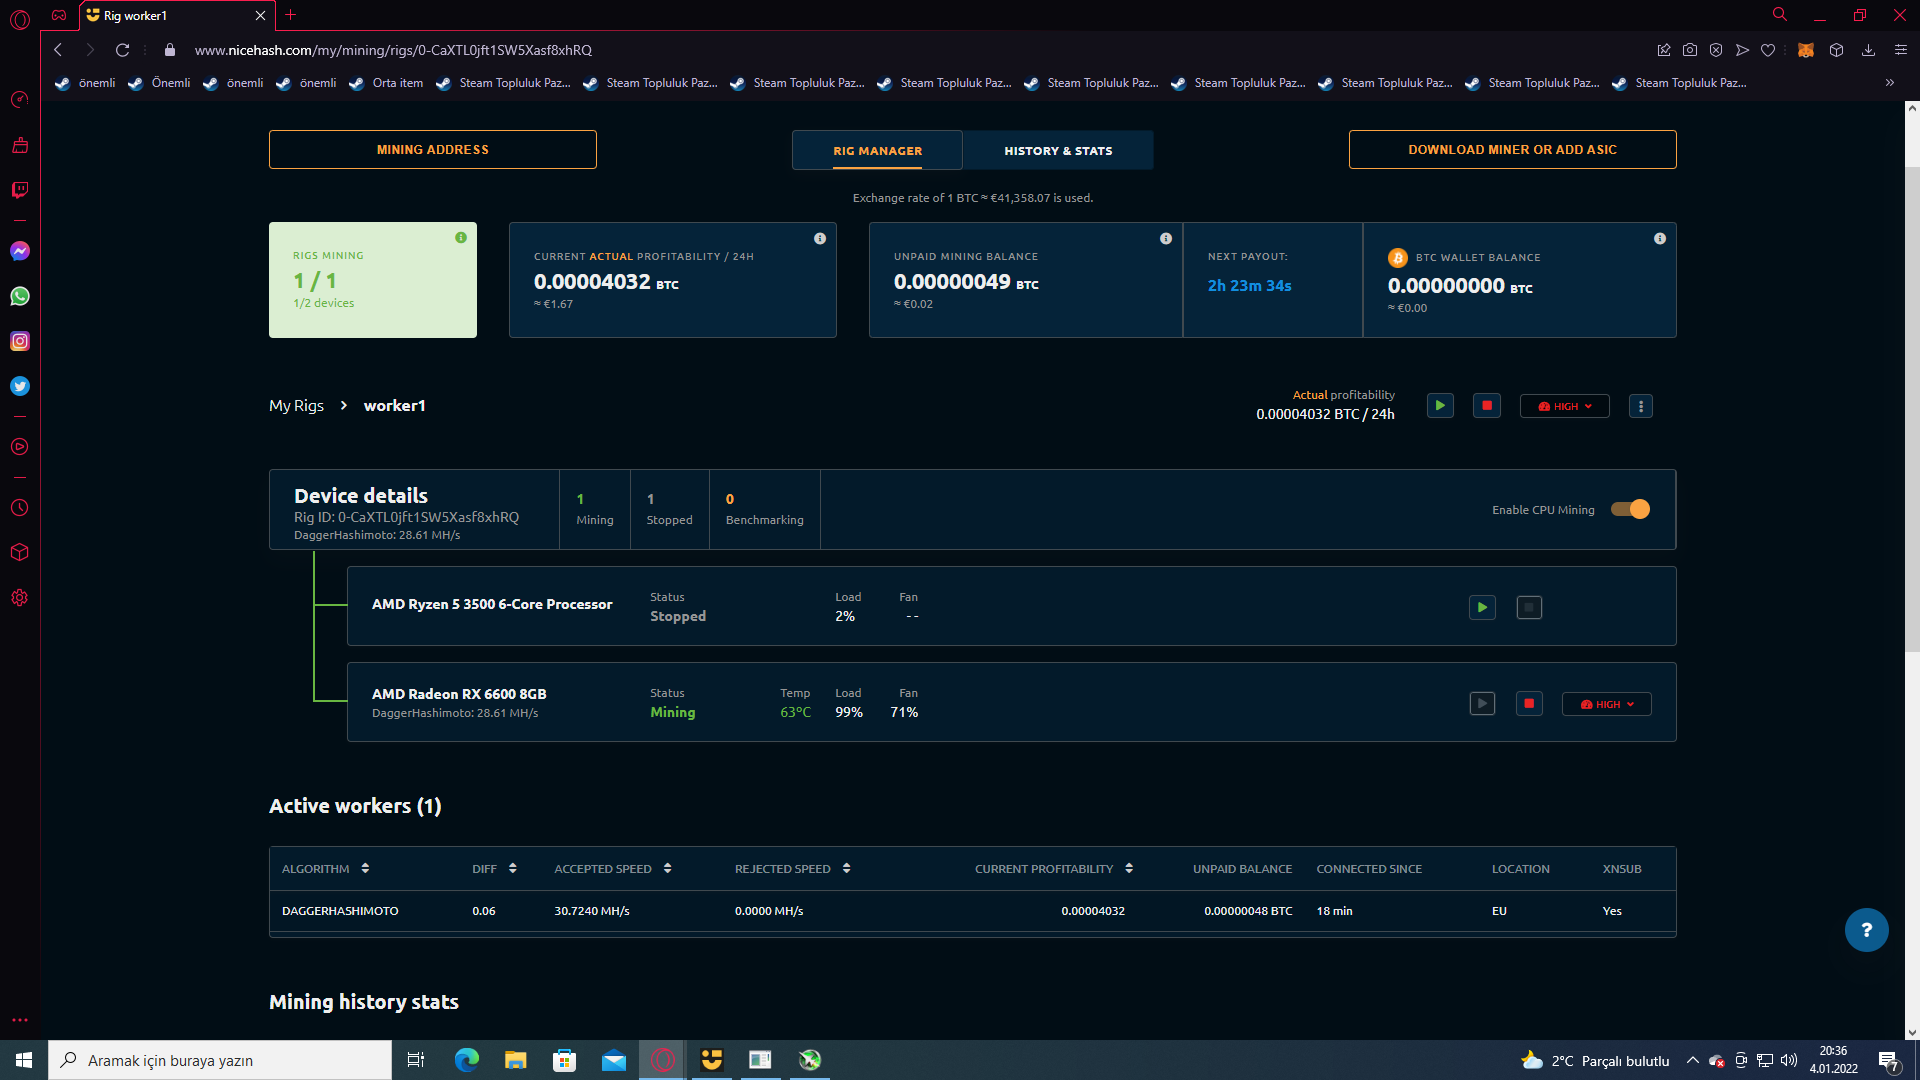Show info for Rigs Mining card

point(461,238)
